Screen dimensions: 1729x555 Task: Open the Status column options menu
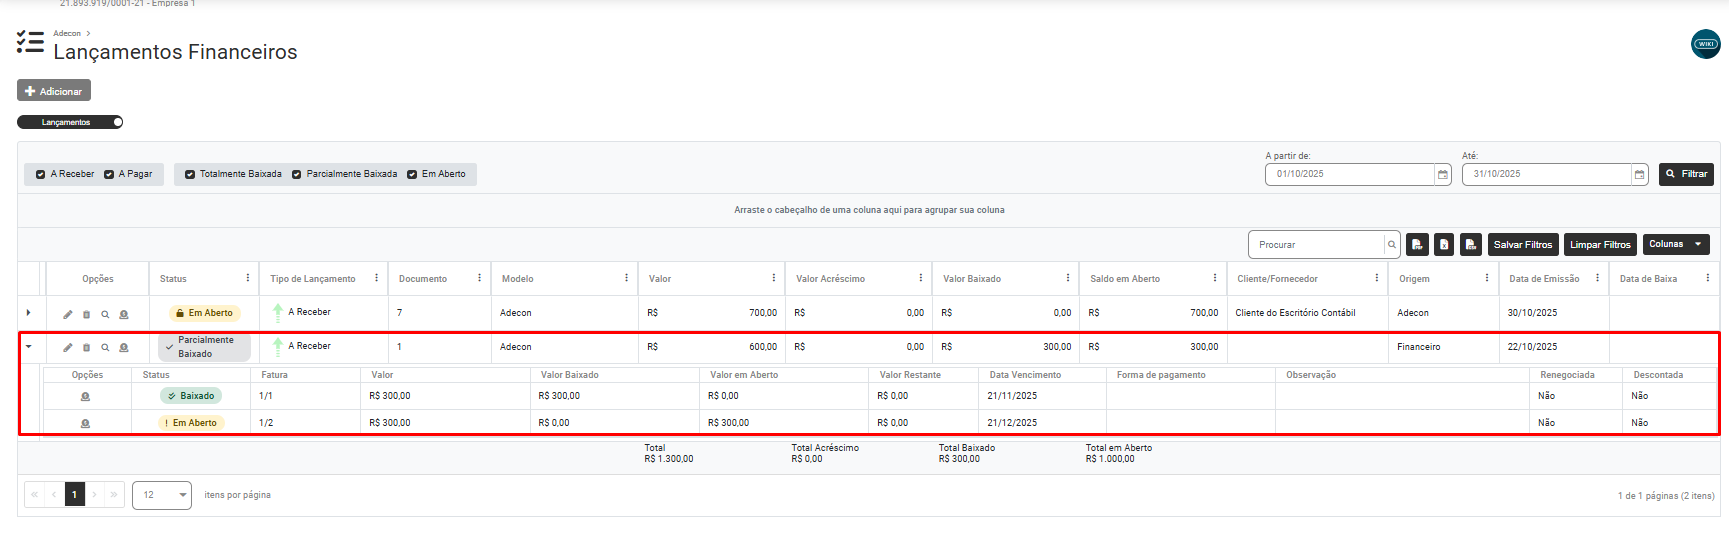(x=248, y=279)
